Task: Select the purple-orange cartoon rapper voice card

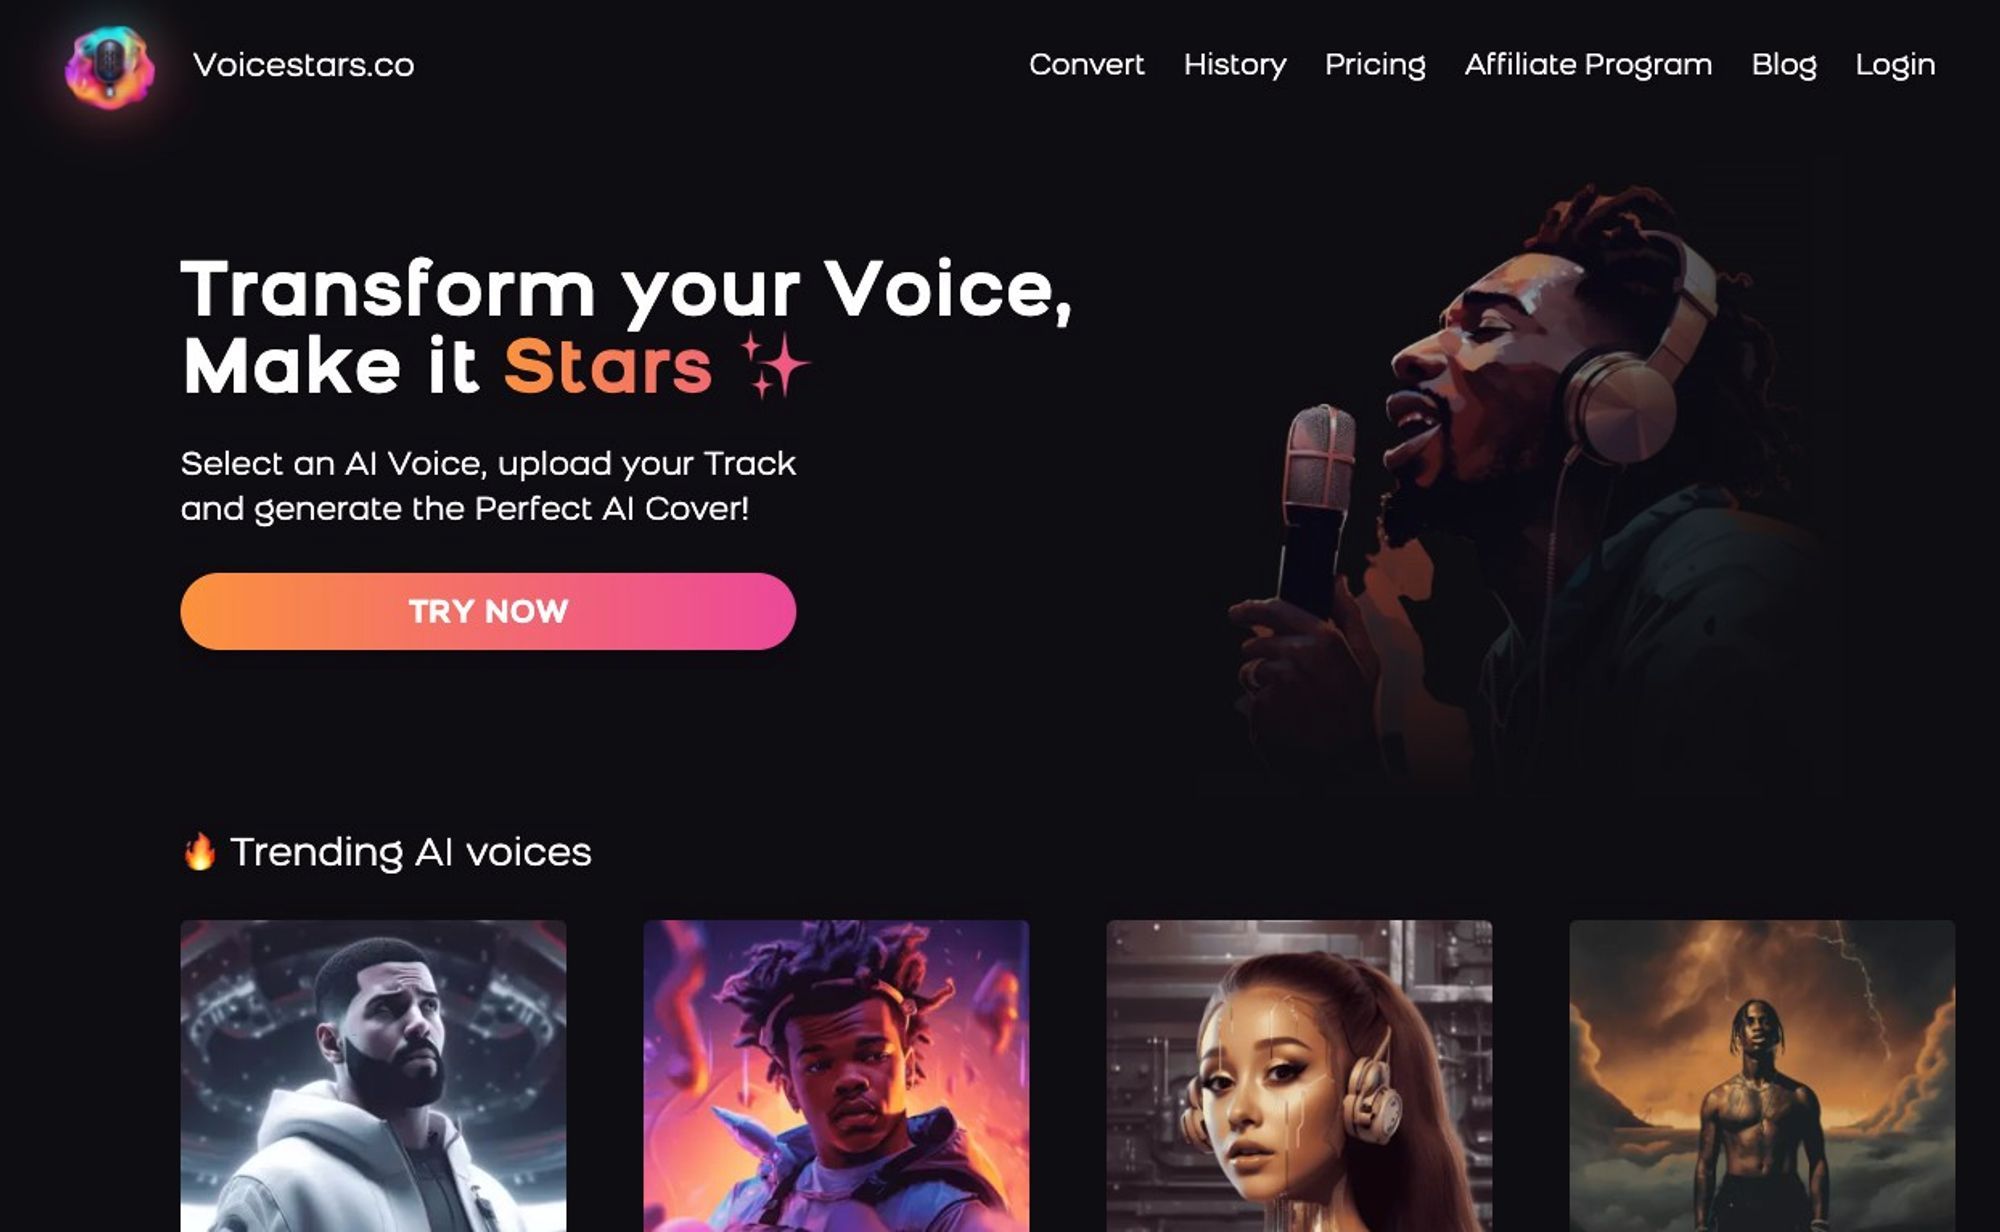Action: click(x=836, y=1076)
